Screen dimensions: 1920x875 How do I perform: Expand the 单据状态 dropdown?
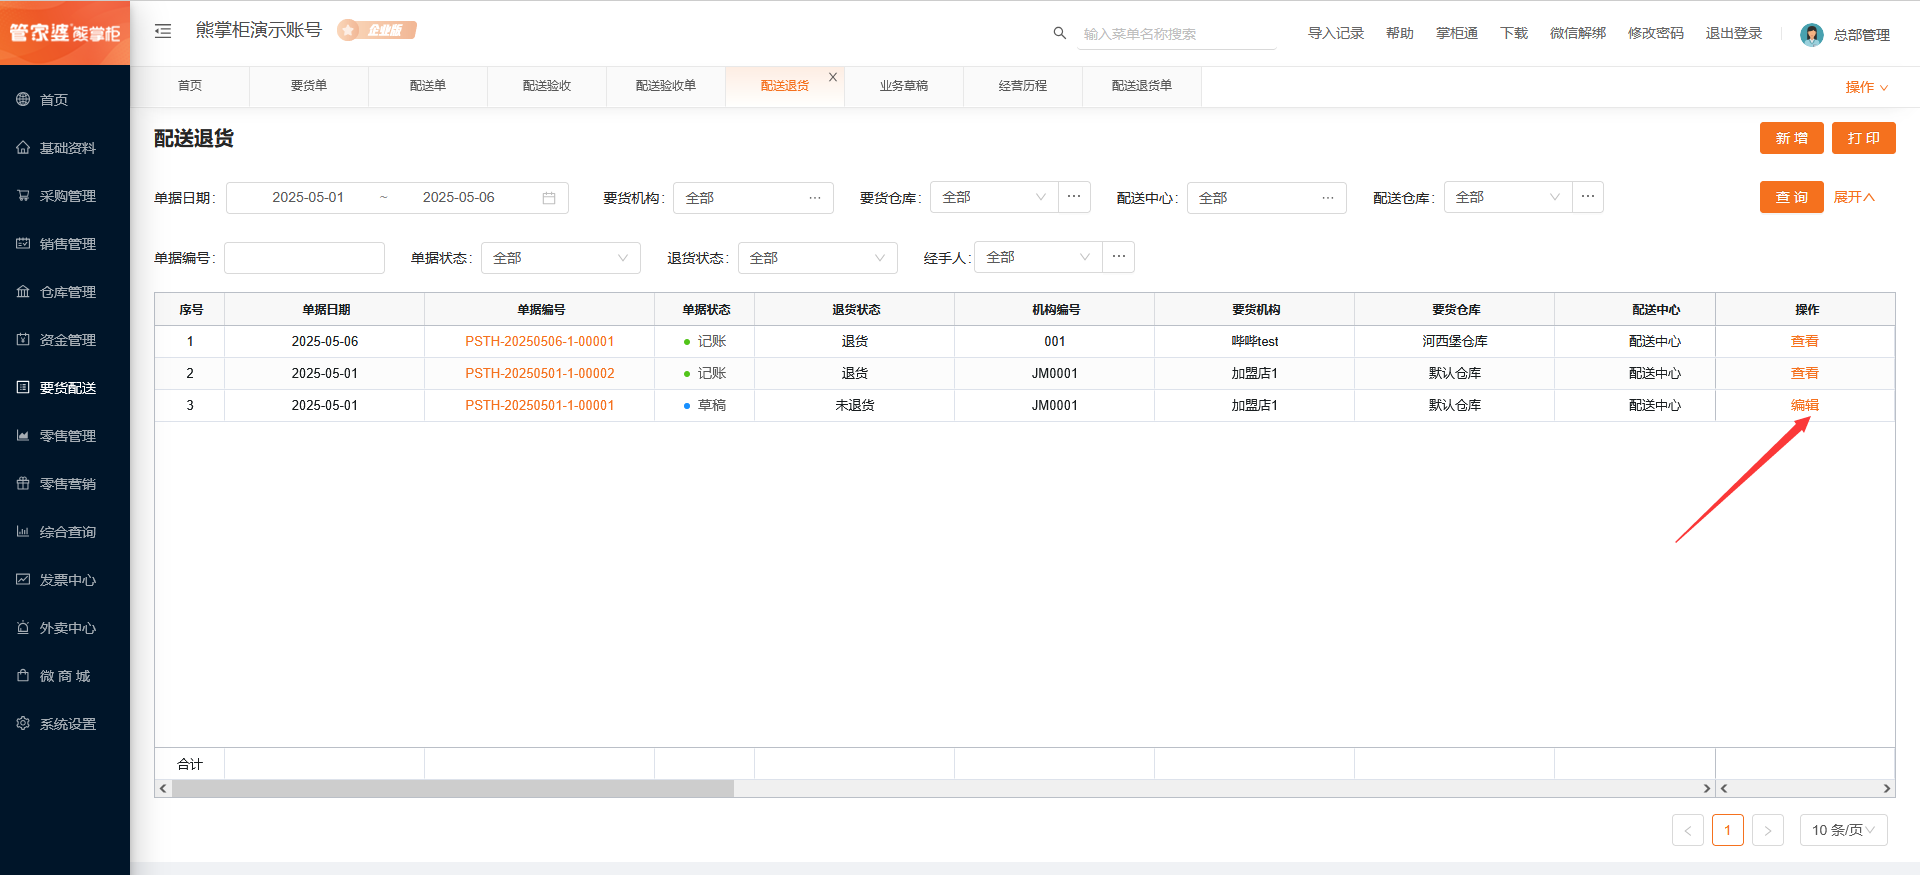coord(561,258)
